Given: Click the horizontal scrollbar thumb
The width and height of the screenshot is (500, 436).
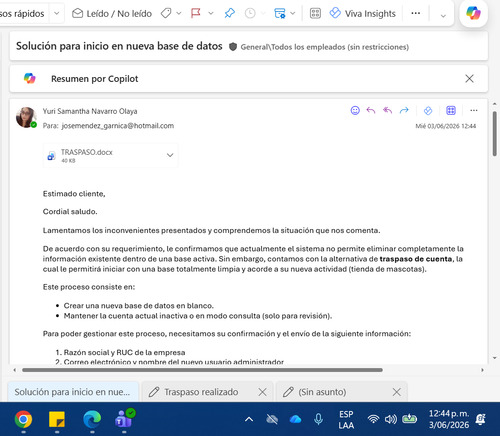Looking at the screenshot, I should [x=202, y=370].
